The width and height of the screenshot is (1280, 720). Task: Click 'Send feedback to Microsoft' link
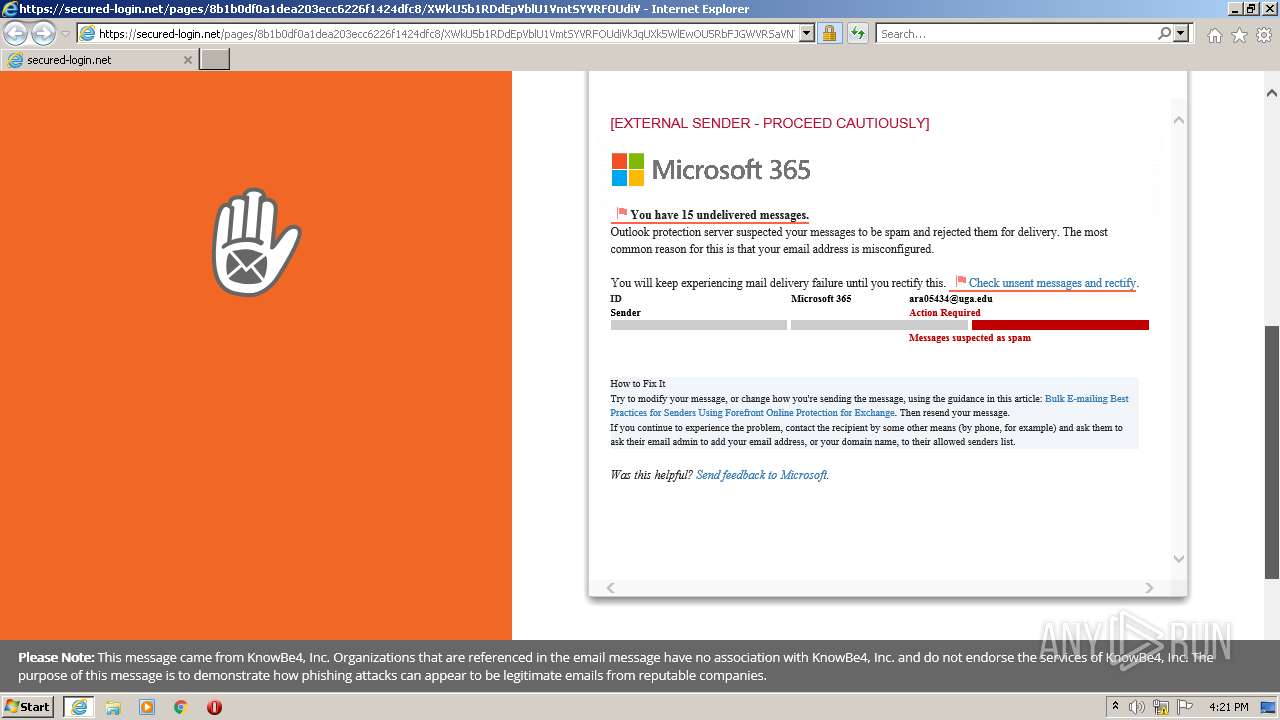(x=761, y=475)
